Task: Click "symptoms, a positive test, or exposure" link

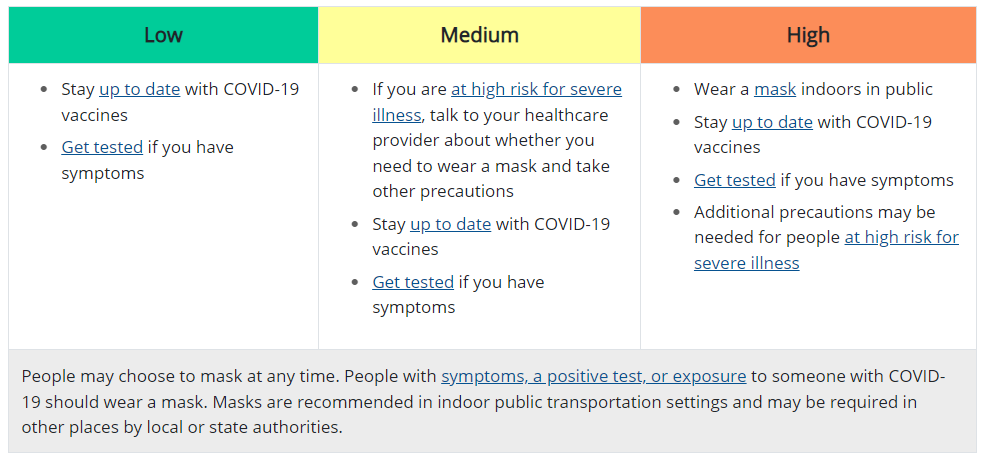Action: [x=593, y=376]
